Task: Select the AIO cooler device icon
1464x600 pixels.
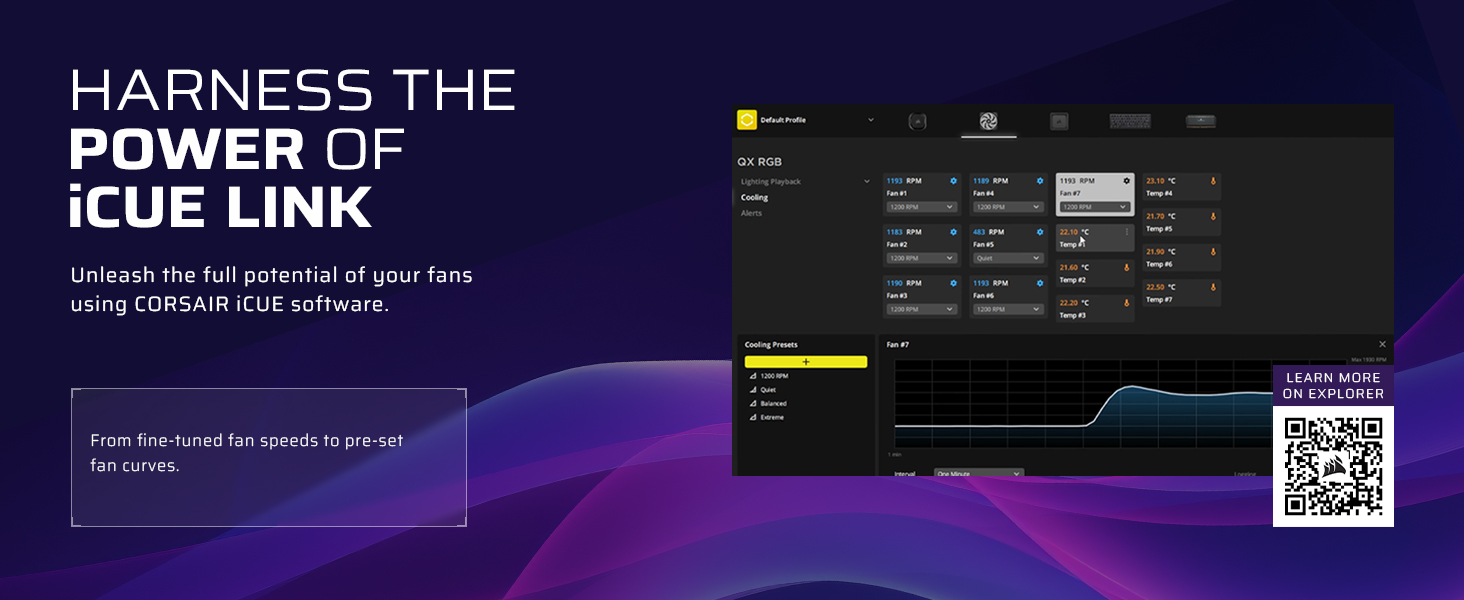Action: tap(916, 121)
